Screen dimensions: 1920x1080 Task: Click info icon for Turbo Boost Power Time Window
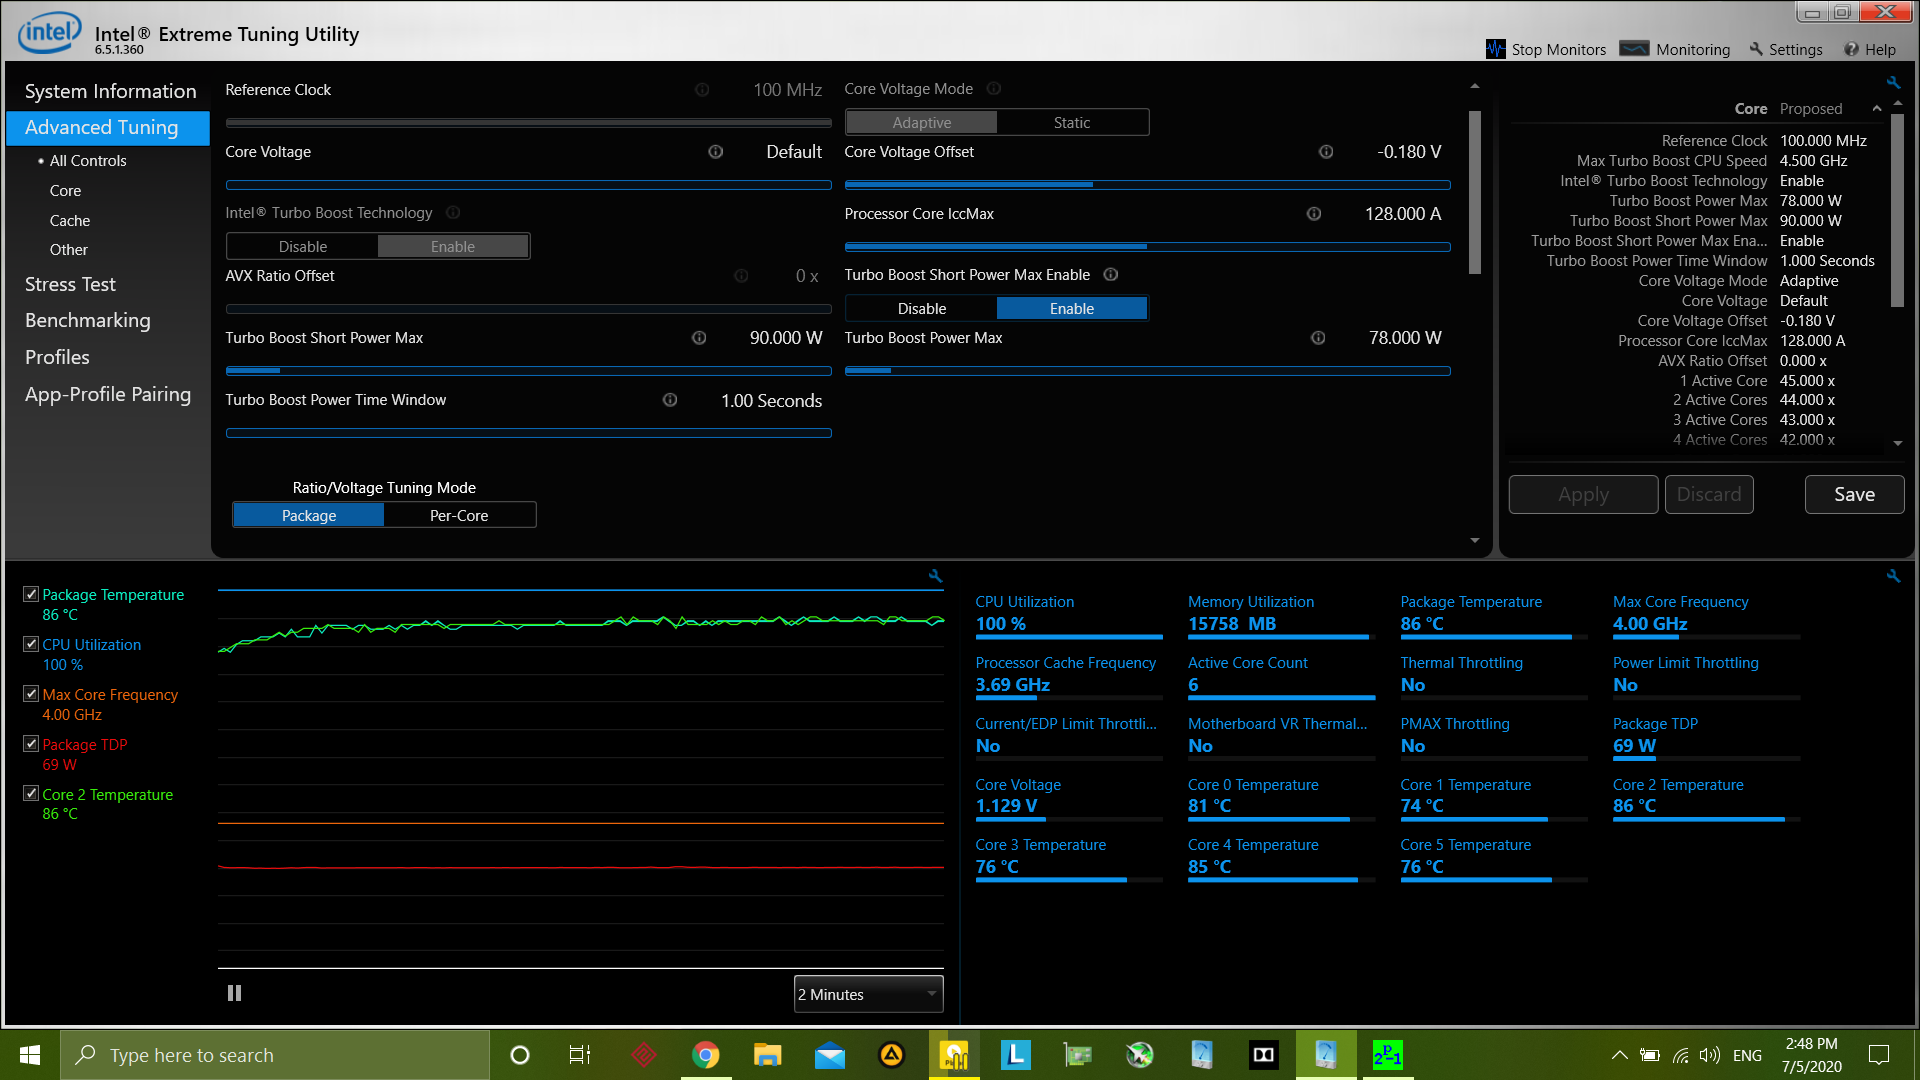[670, 400]
